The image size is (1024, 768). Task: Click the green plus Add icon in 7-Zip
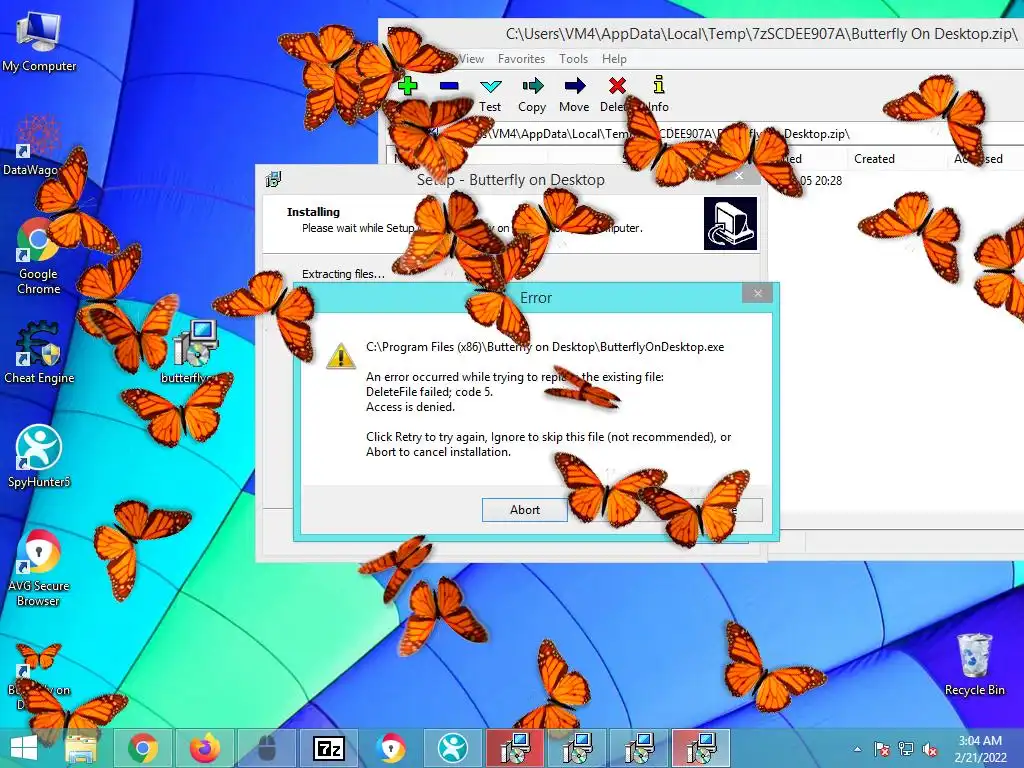(408, 86)
